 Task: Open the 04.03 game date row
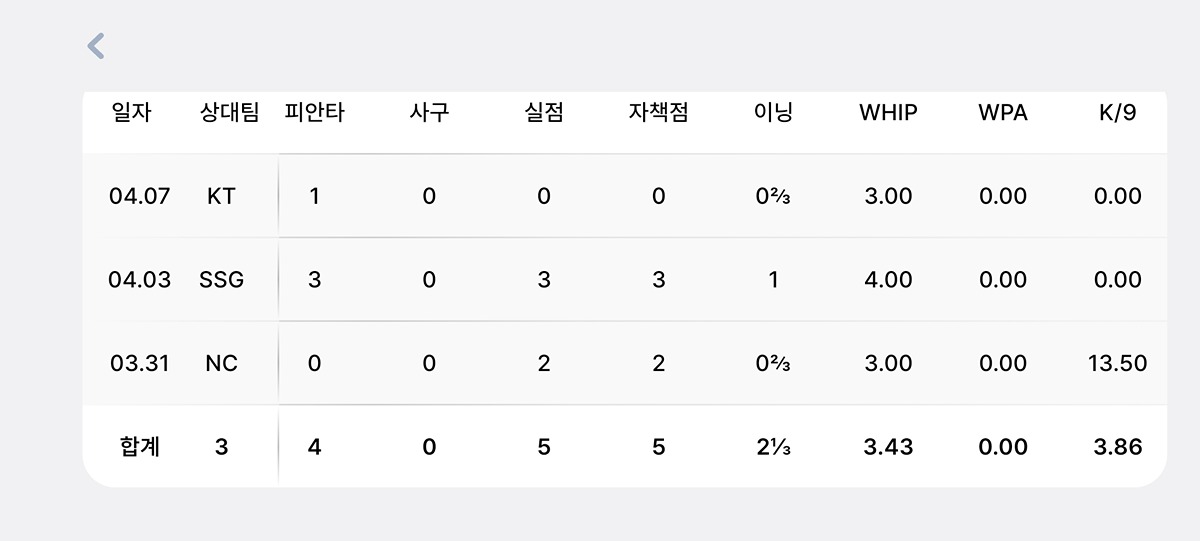click(x=139, y=280)
